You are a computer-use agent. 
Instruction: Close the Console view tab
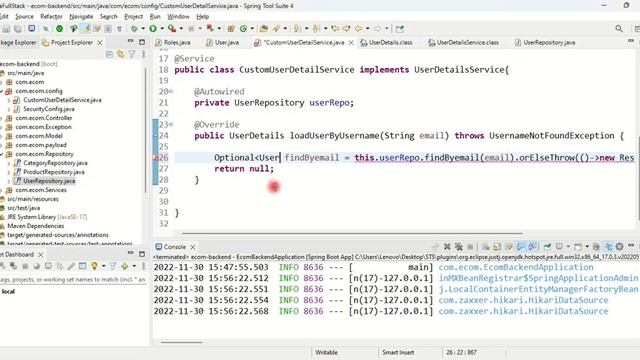[193, 247]
